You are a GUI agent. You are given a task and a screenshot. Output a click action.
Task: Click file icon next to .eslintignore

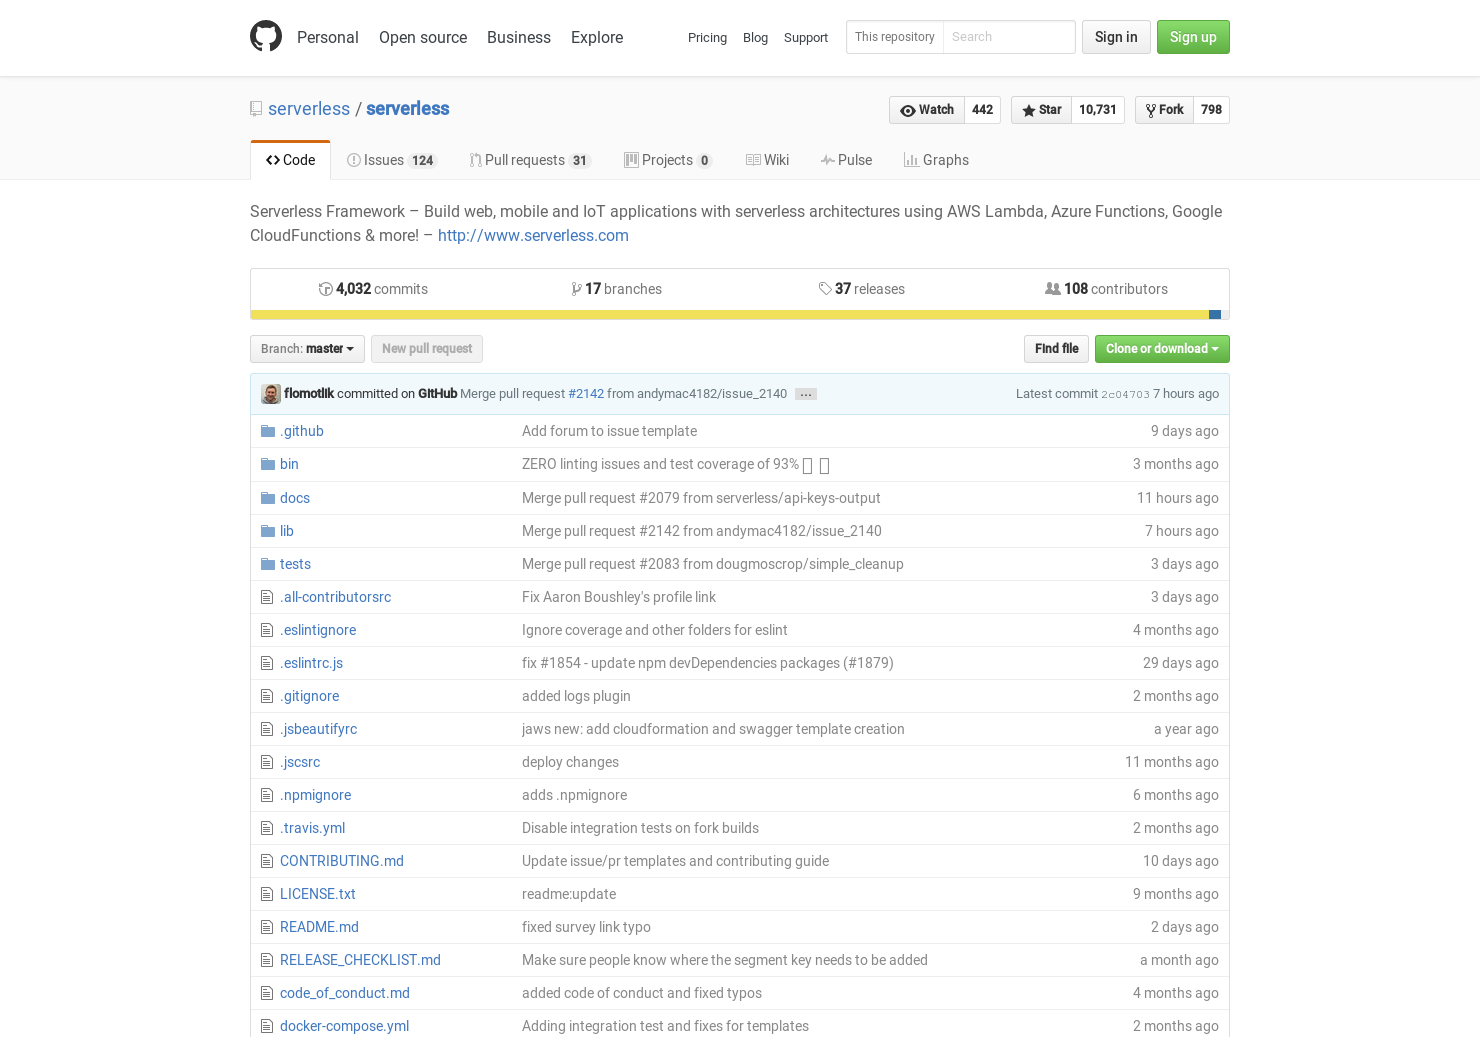pyautogui.click(x=267, y=630)
